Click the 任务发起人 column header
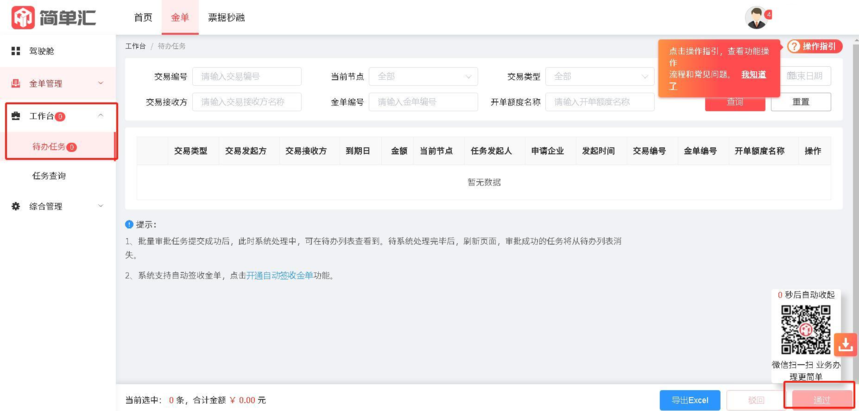This screenshot has width=859, height=411. (491, 151)
